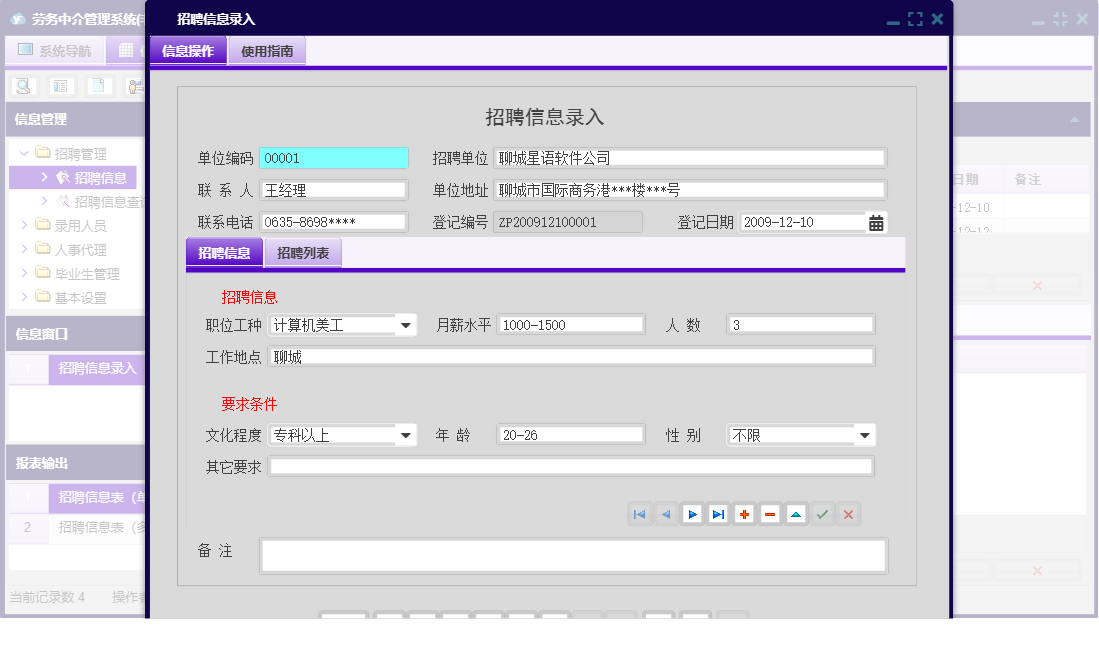Viewport: 1099px width, 655px height.
Task: Open the 招聘信息表 report entry
Action: tap(95, 497)
